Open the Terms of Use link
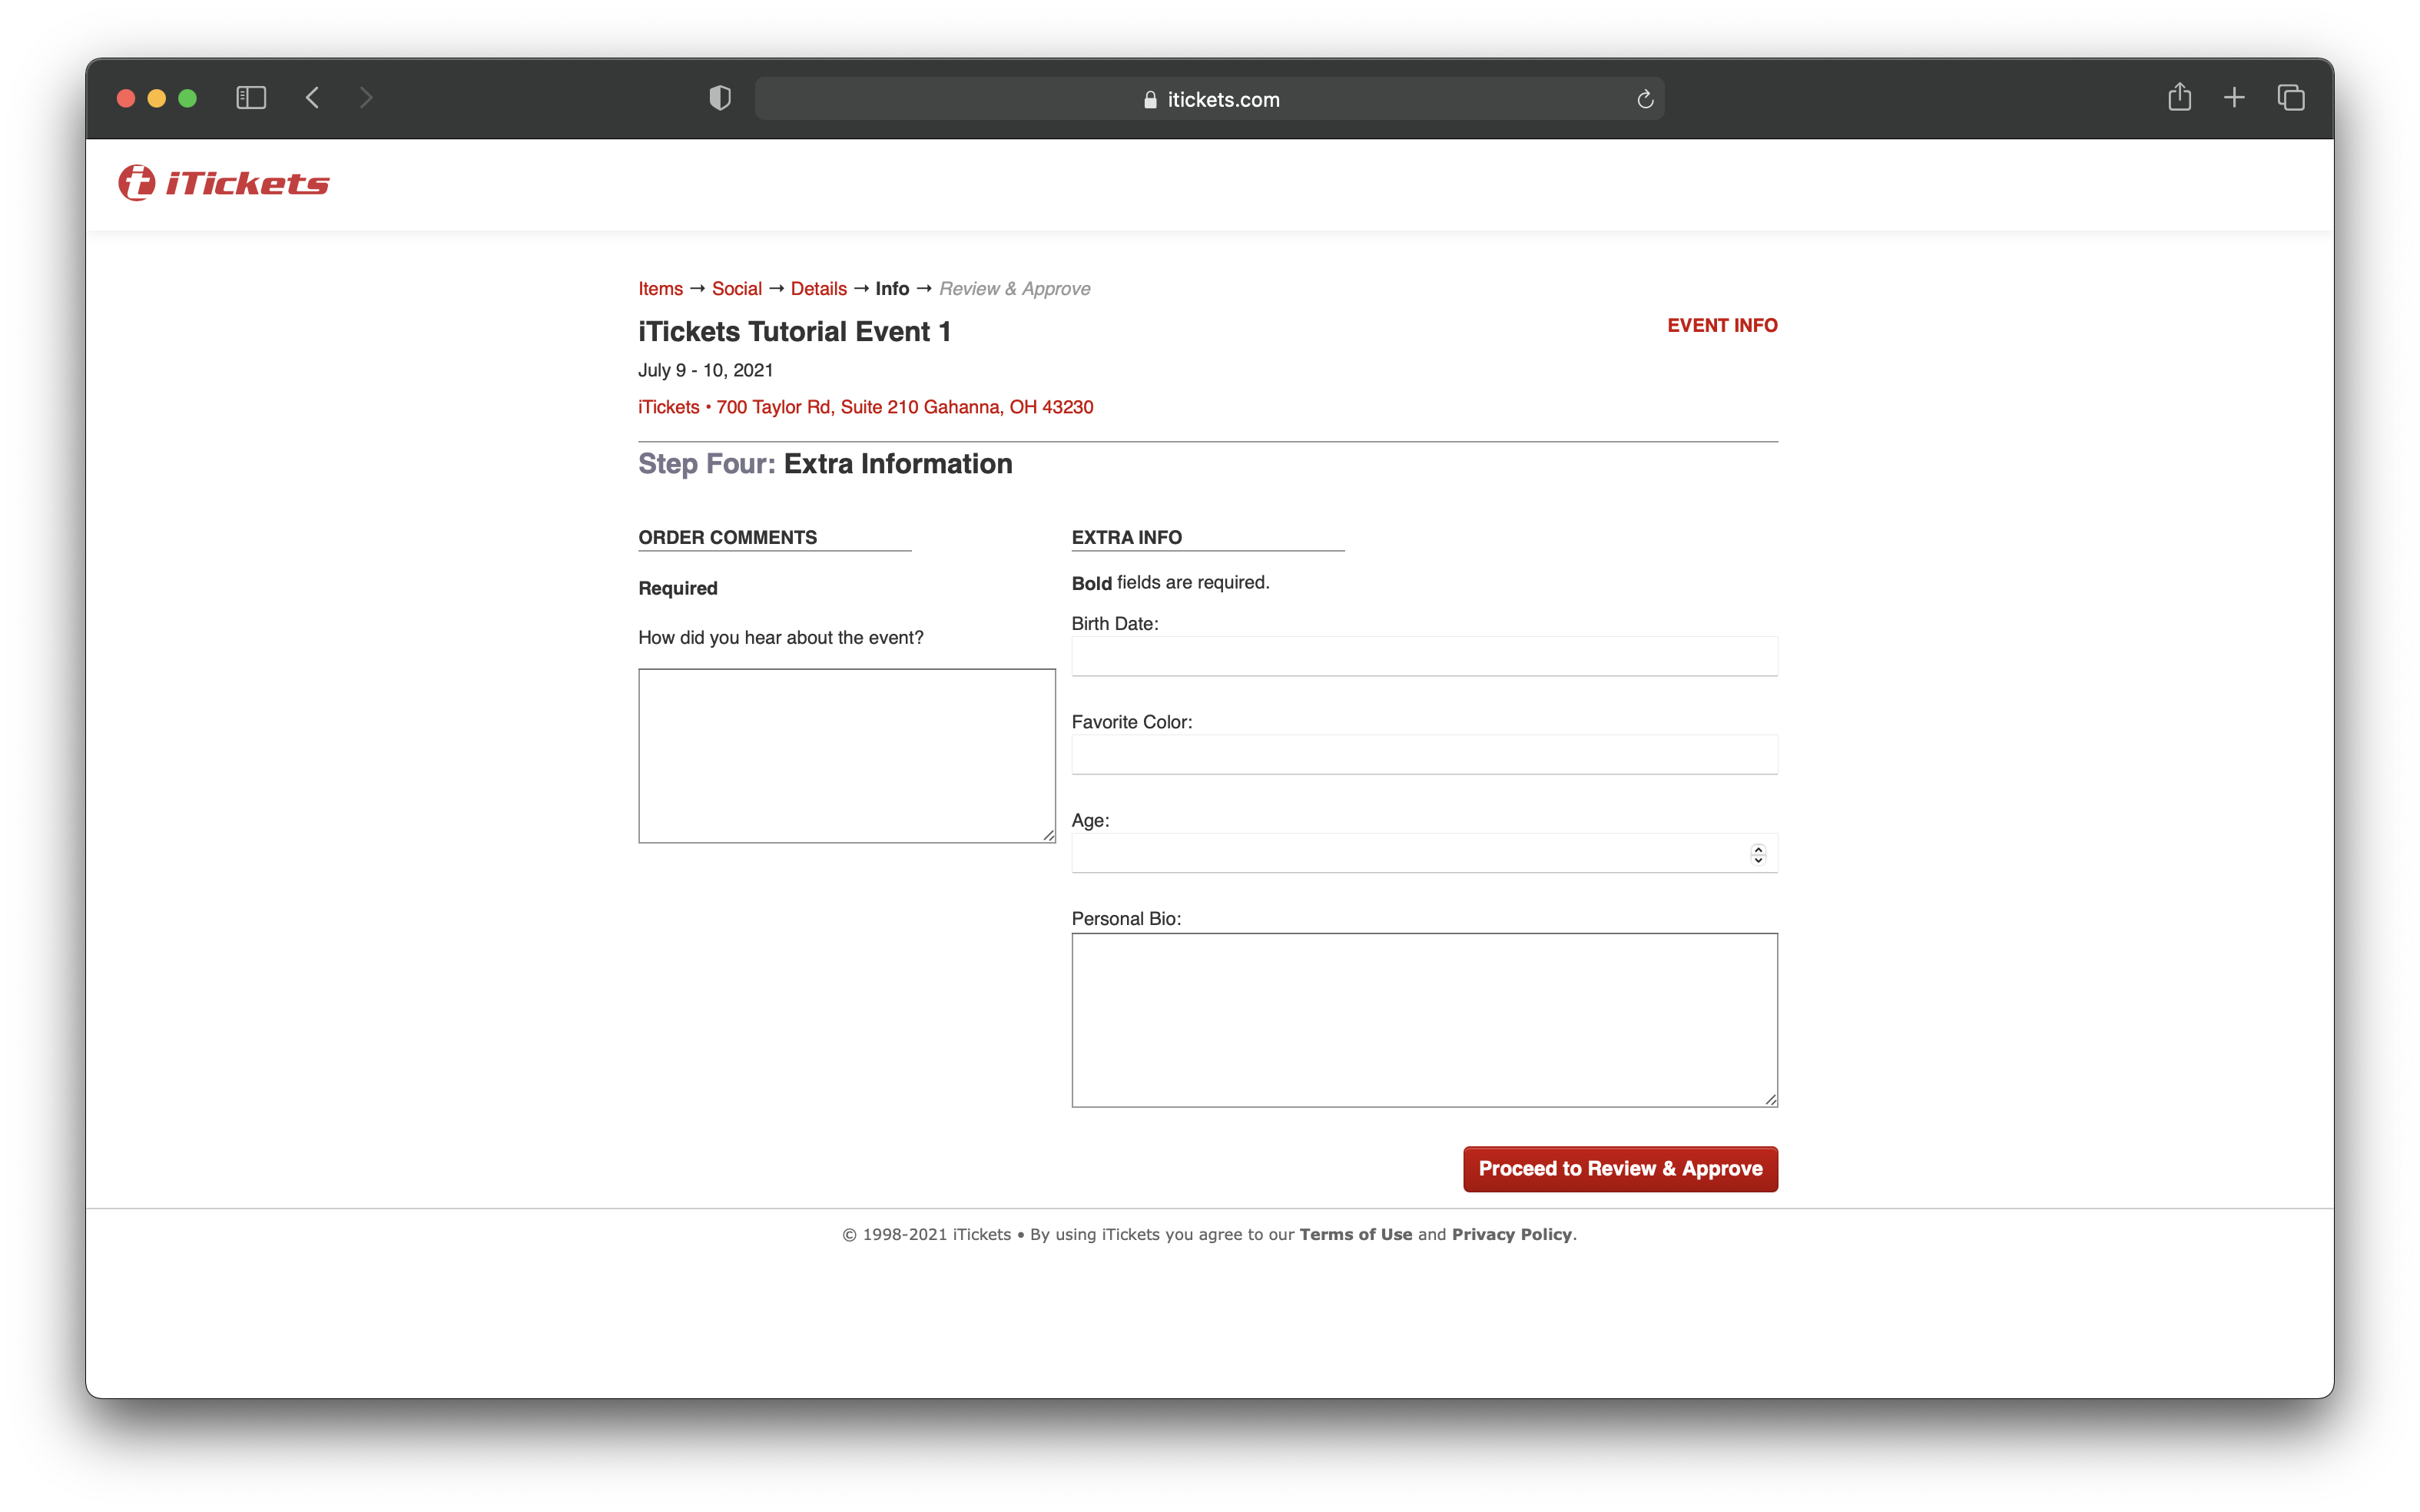 (x=1355, y=1234)
